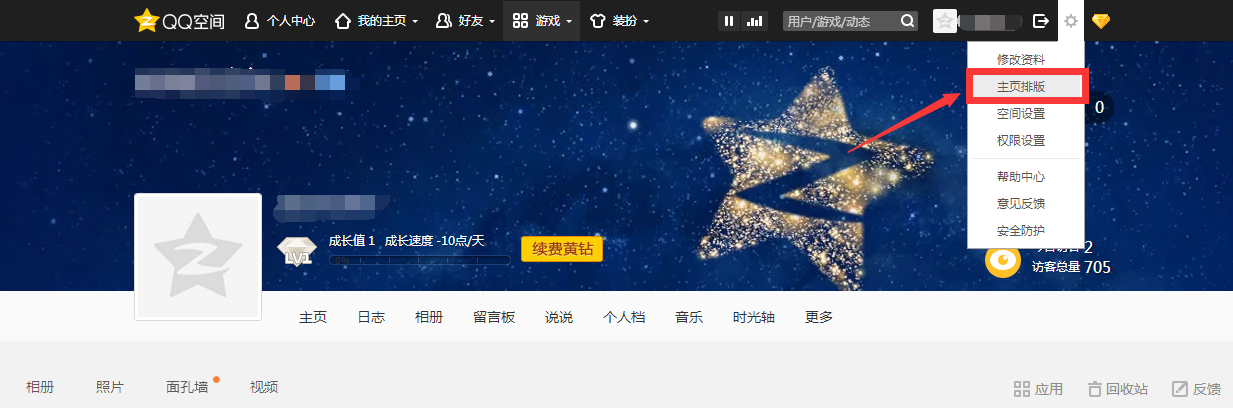Choose 权限设置 in the dropdown list
The image size is (1233, 408).
[x=1021, y=141]
